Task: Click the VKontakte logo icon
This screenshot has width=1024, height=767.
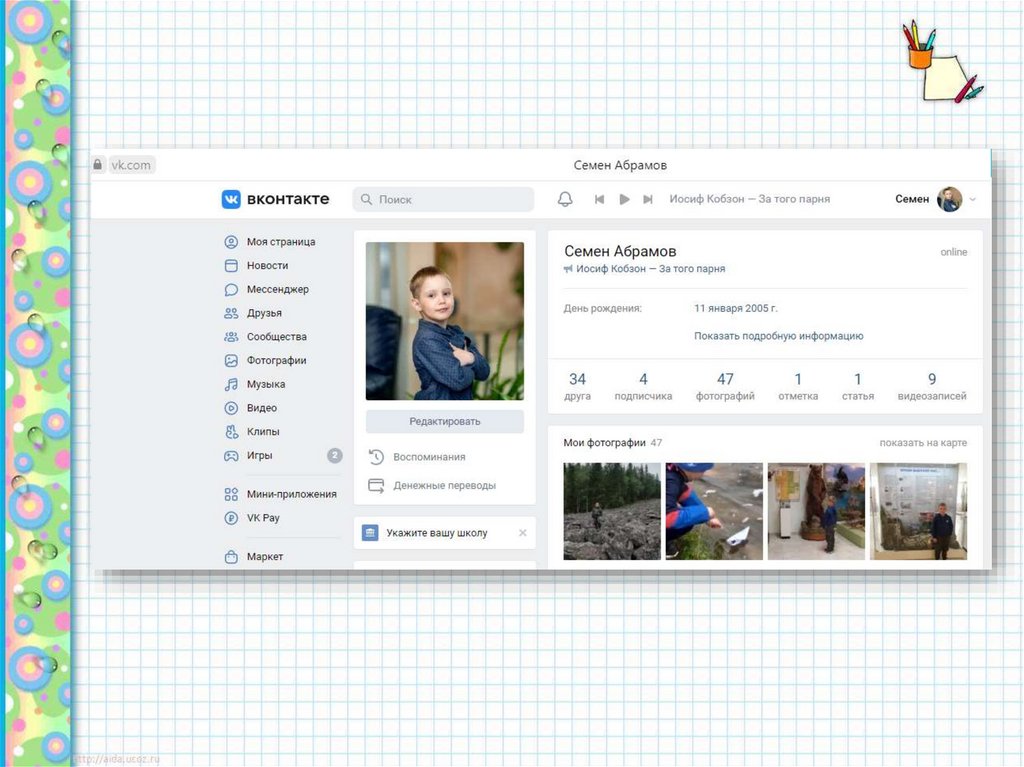Action: [x=231, y=199]
